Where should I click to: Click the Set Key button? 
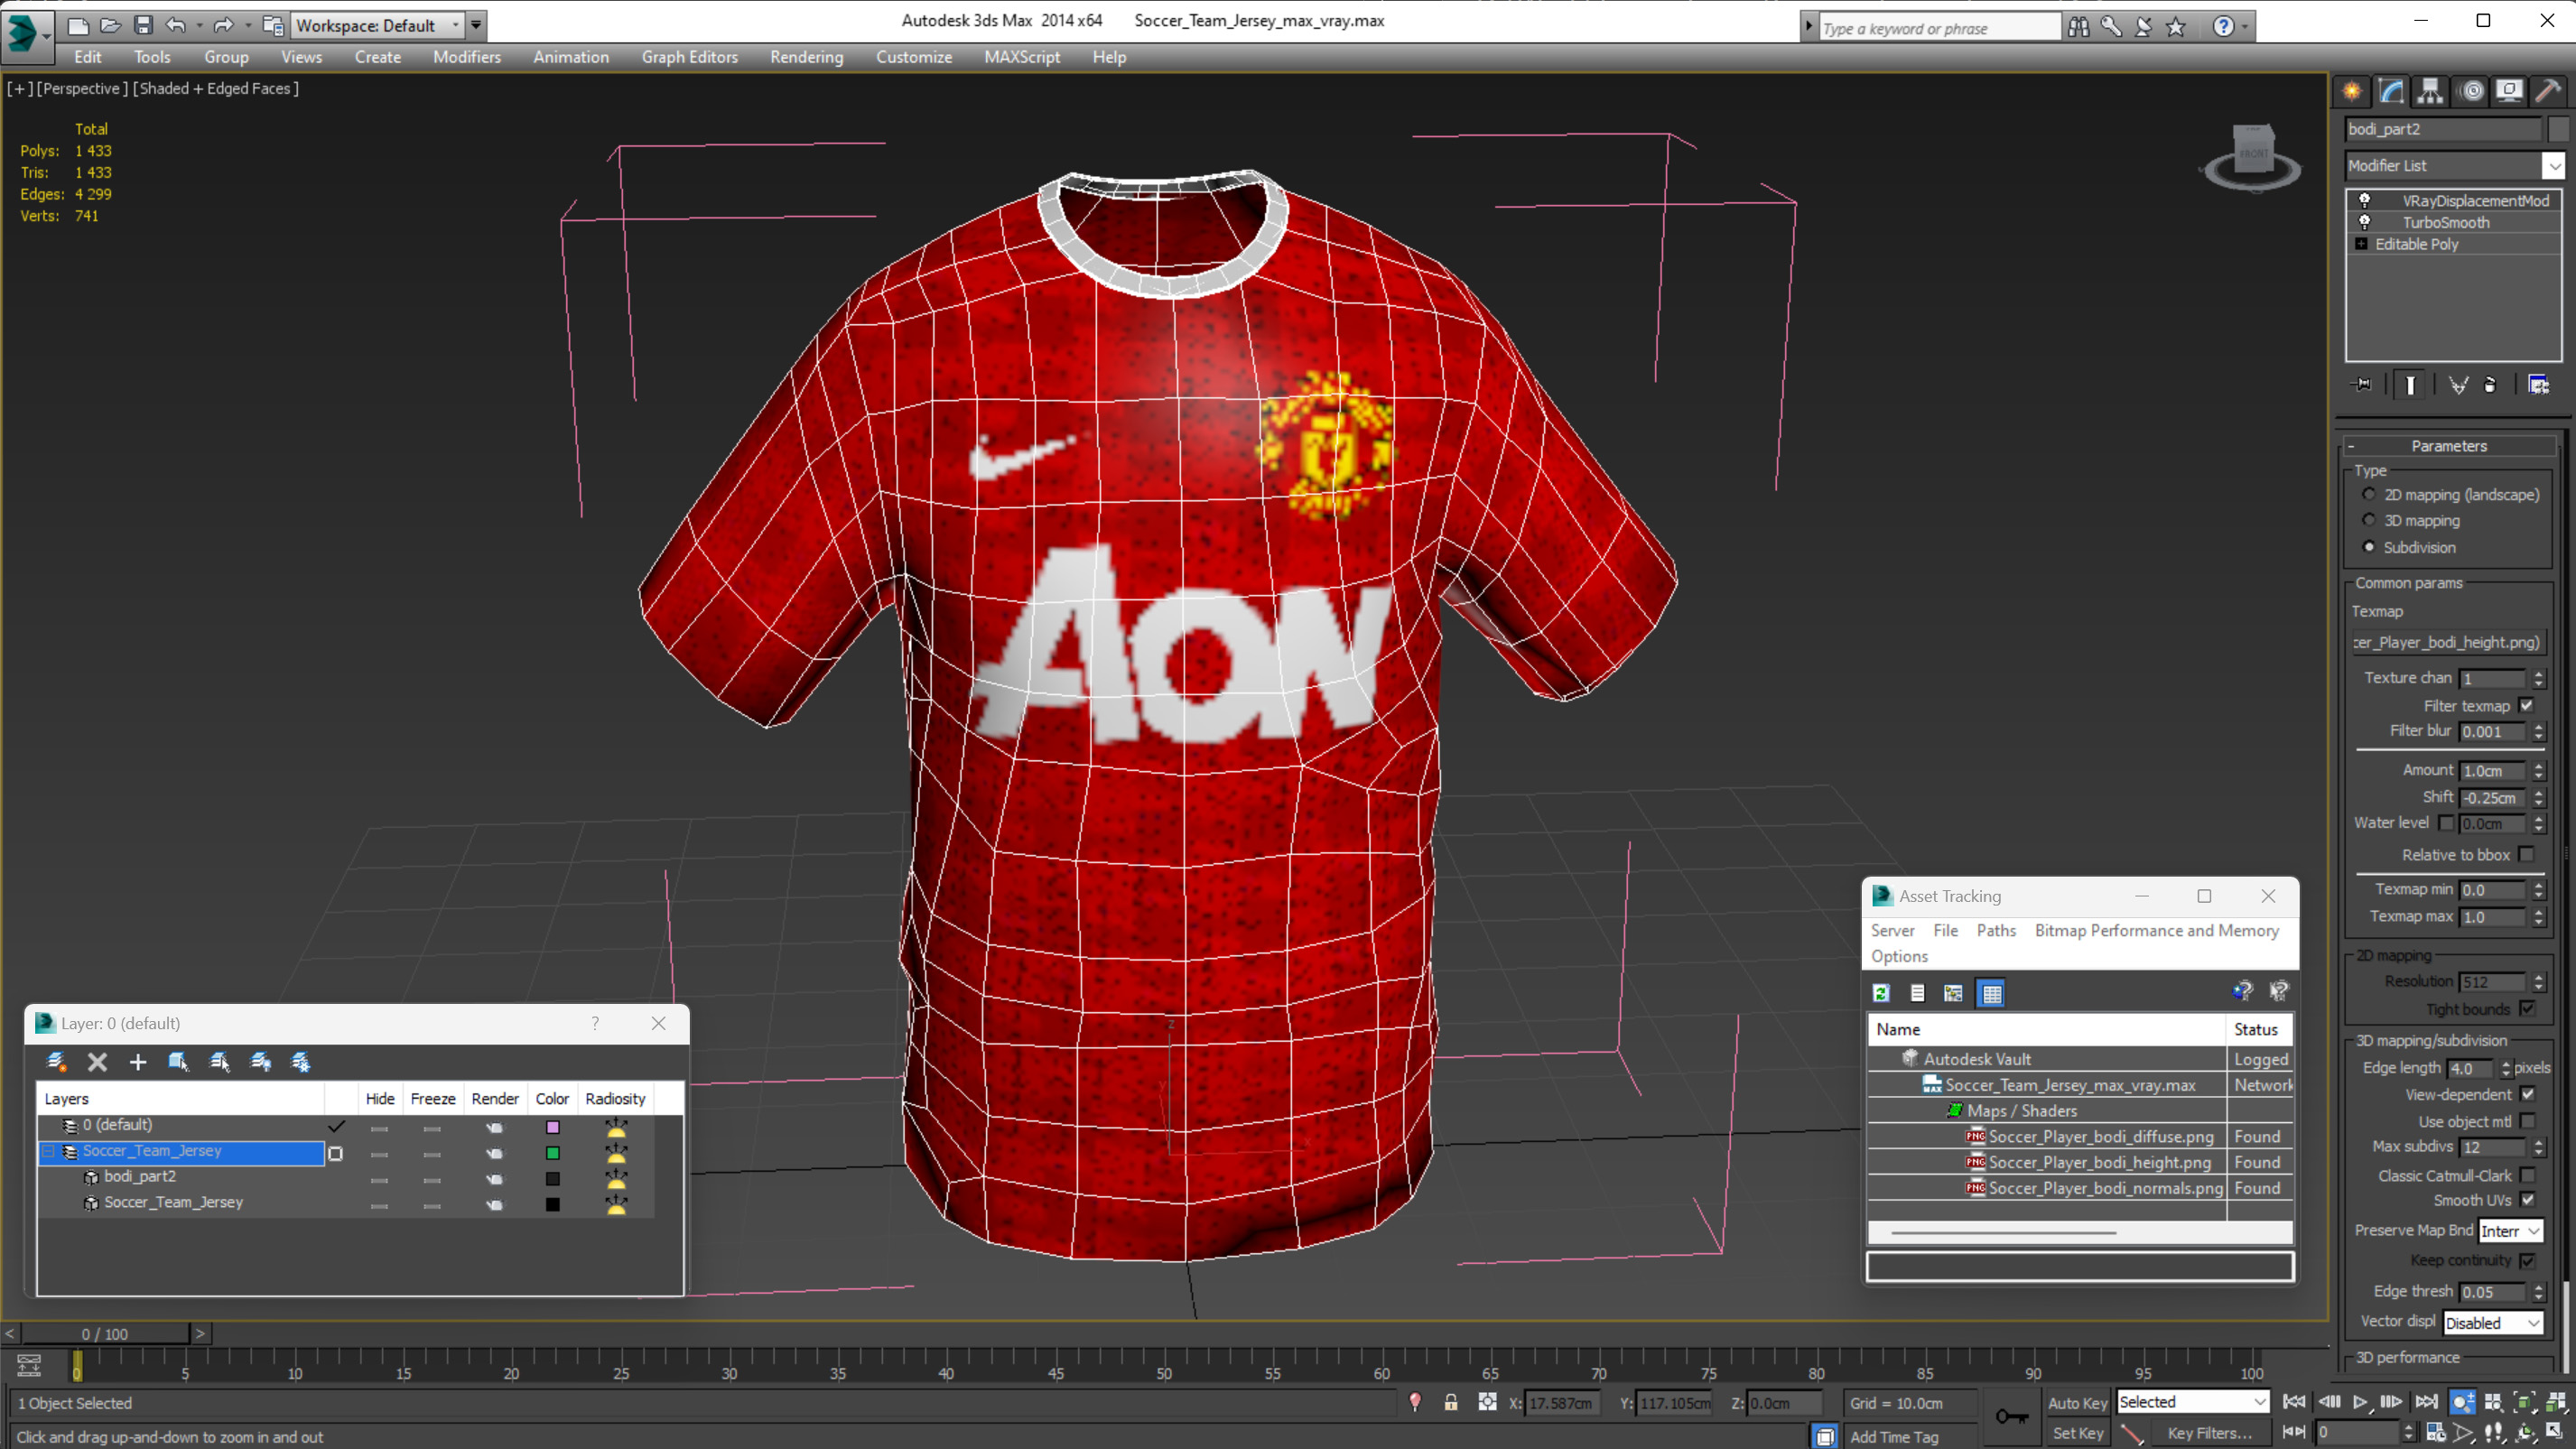[x=2077, y=1433]
